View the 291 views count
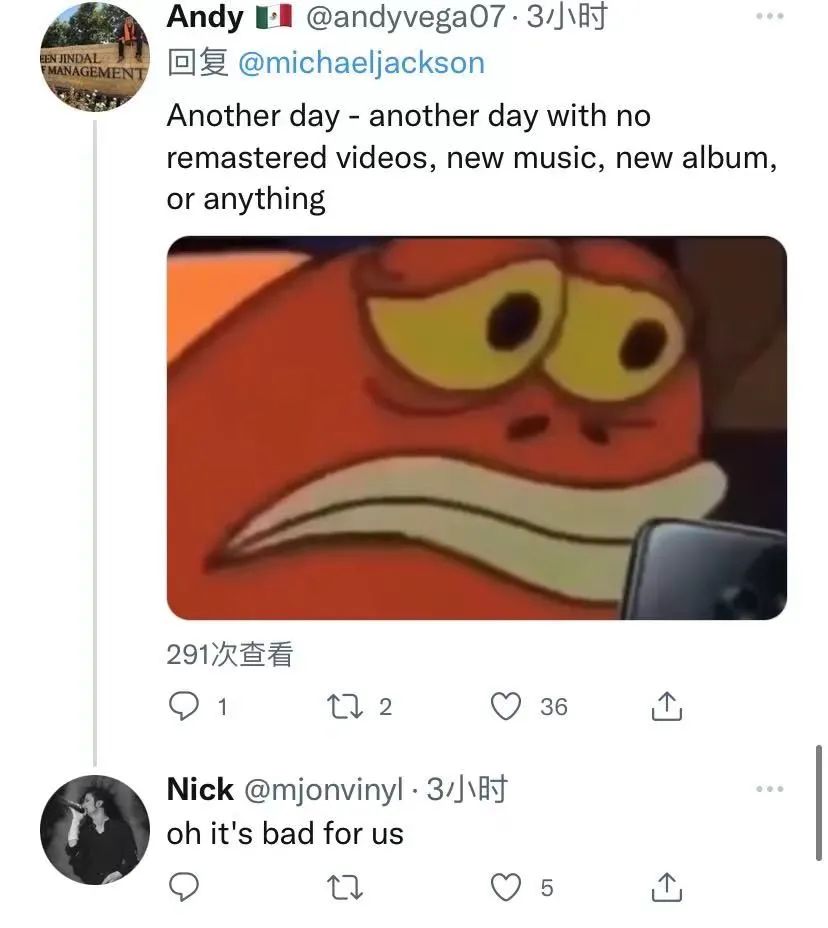The height and width of the screenshot is (928, 828). (x=230, y=655)
